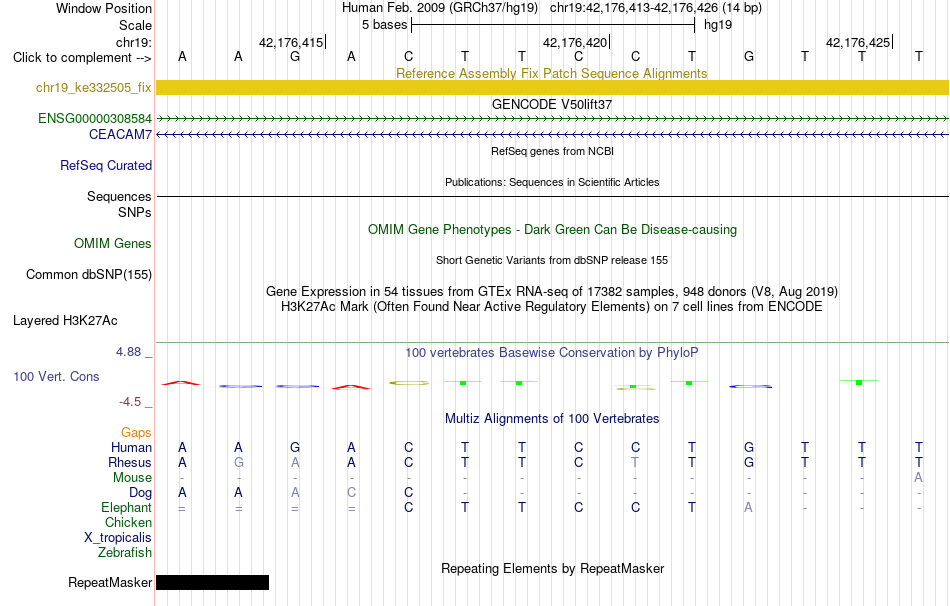This screenshot has height=606, width=950.
Task: Click the chr19: label in ruler
Action: click(x=134, y=42)
